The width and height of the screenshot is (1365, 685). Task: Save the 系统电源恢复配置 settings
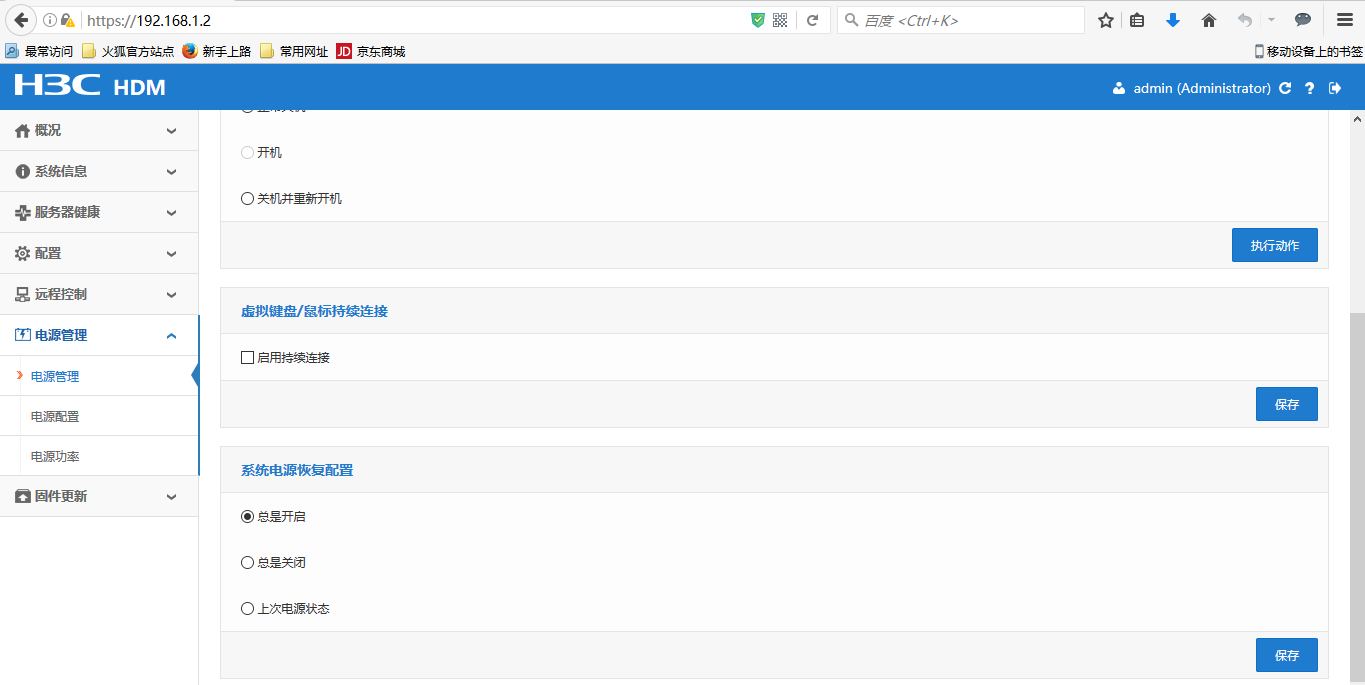tap(1286, 655)
